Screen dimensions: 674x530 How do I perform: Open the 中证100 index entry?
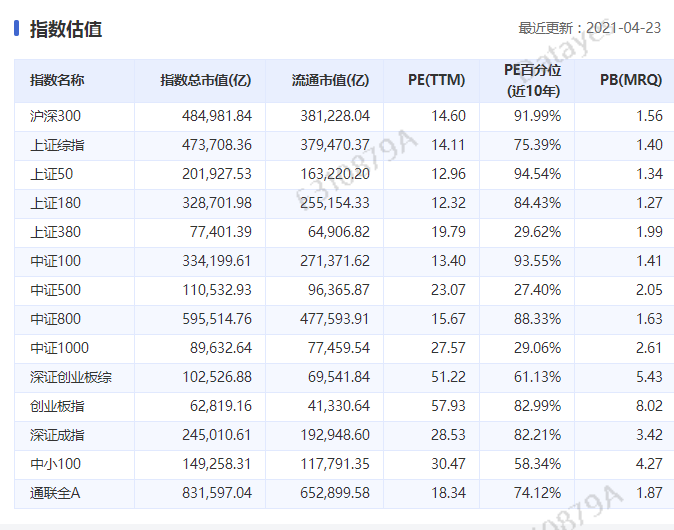point(54,261)
